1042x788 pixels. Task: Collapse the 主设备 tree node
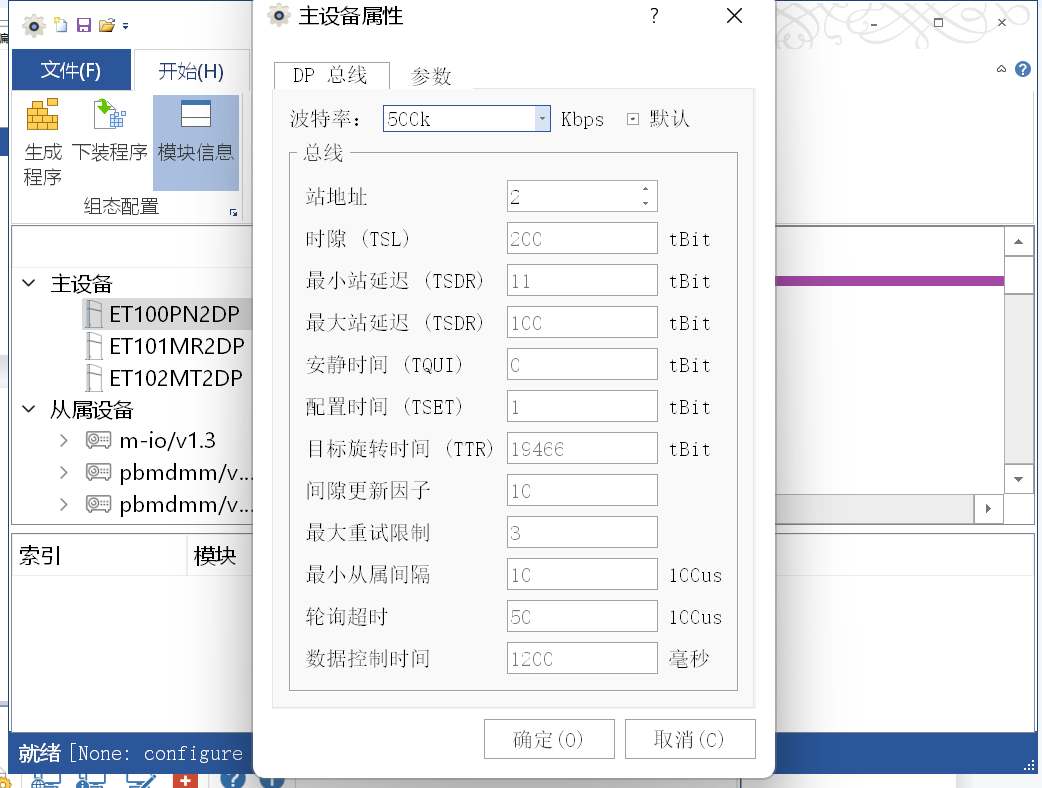coord(27,283)
